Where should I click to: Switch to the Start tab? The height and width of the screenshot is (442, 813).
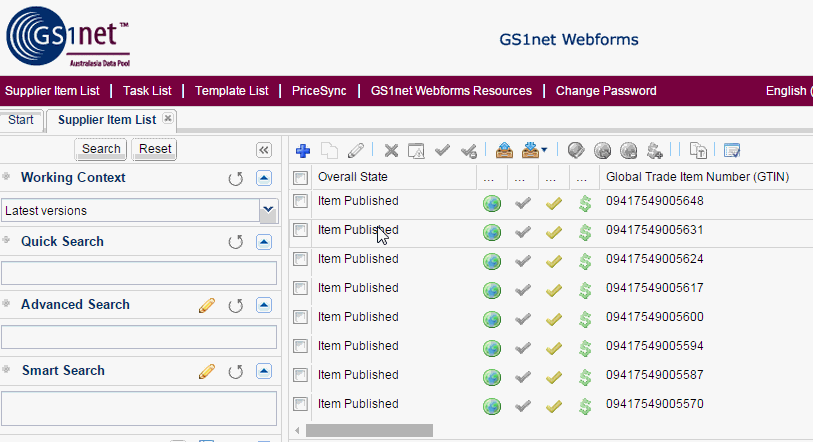tap(21, 120)
